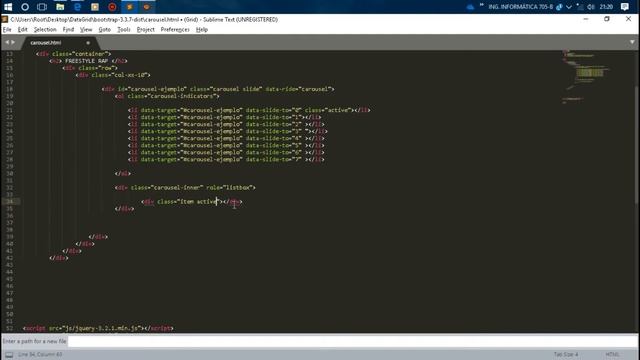The width and height of the screenshot is (640, 360).
Task: Open the Find menu
Action: [68, 29]
